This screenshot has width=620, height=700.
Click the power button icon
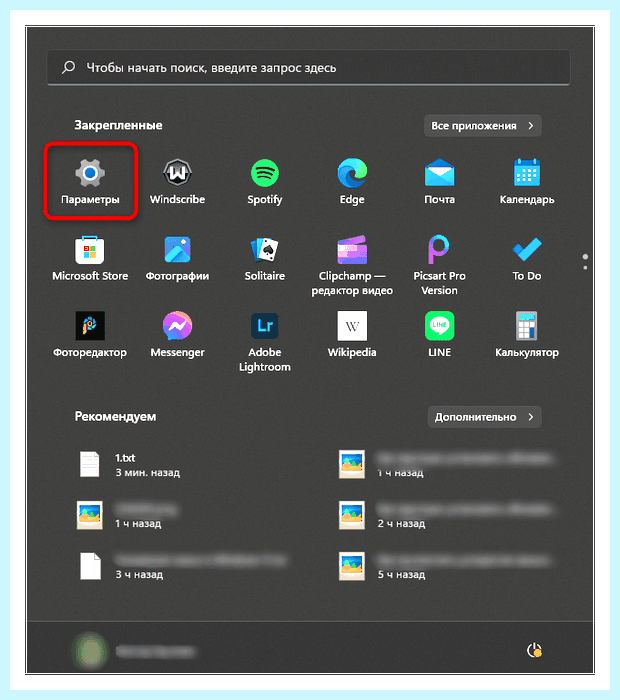coord(534,650)
